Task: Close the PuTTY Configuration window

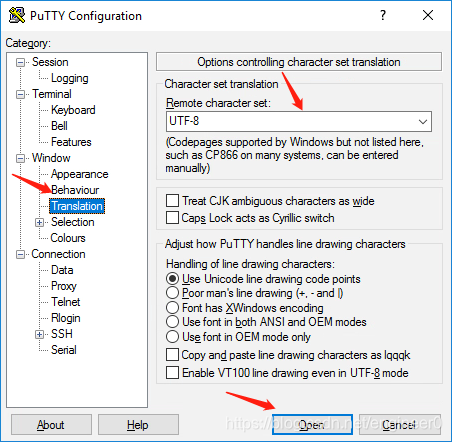Action: 428,15
